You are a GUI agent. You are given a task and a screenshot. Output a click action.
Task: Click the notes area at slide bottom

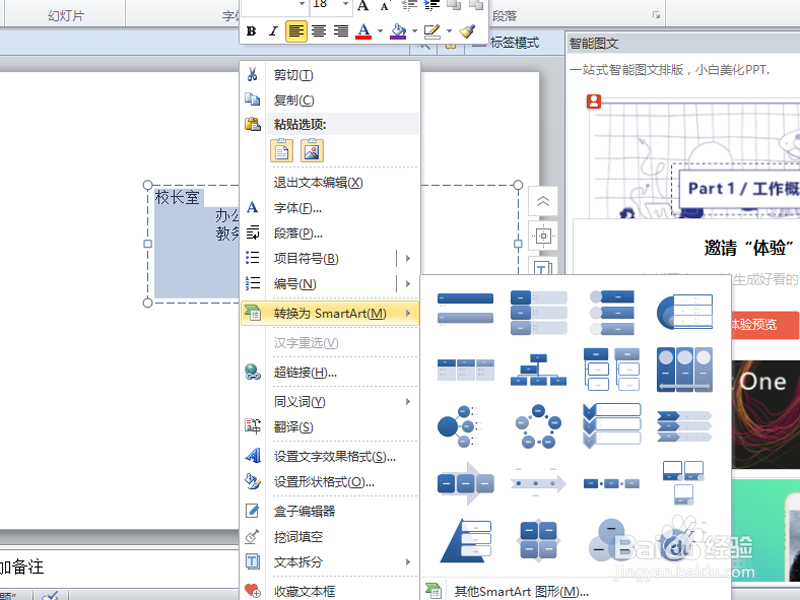[x=120, y=567]
